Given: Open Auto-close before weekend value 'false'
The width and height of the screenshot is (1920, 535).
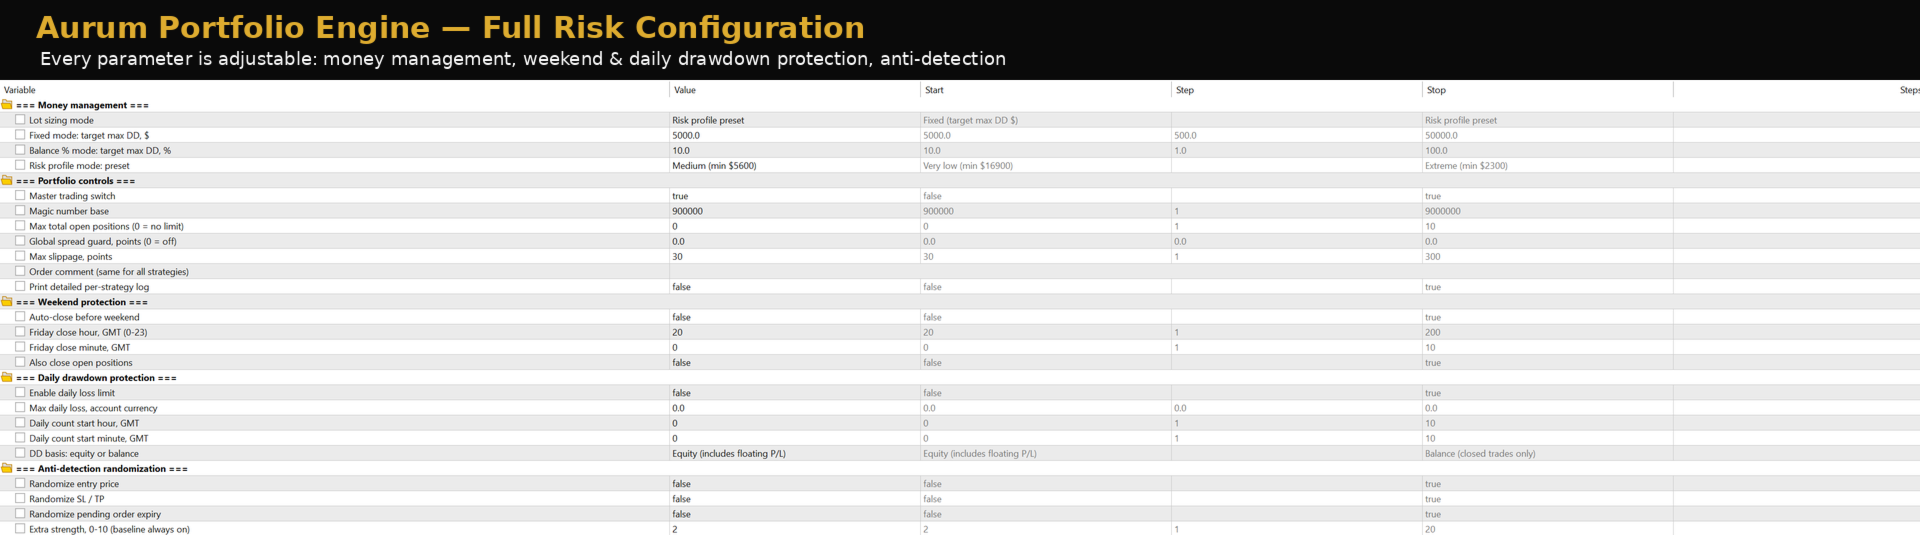Looking at the screenshot, I should [x=795, y=317].
